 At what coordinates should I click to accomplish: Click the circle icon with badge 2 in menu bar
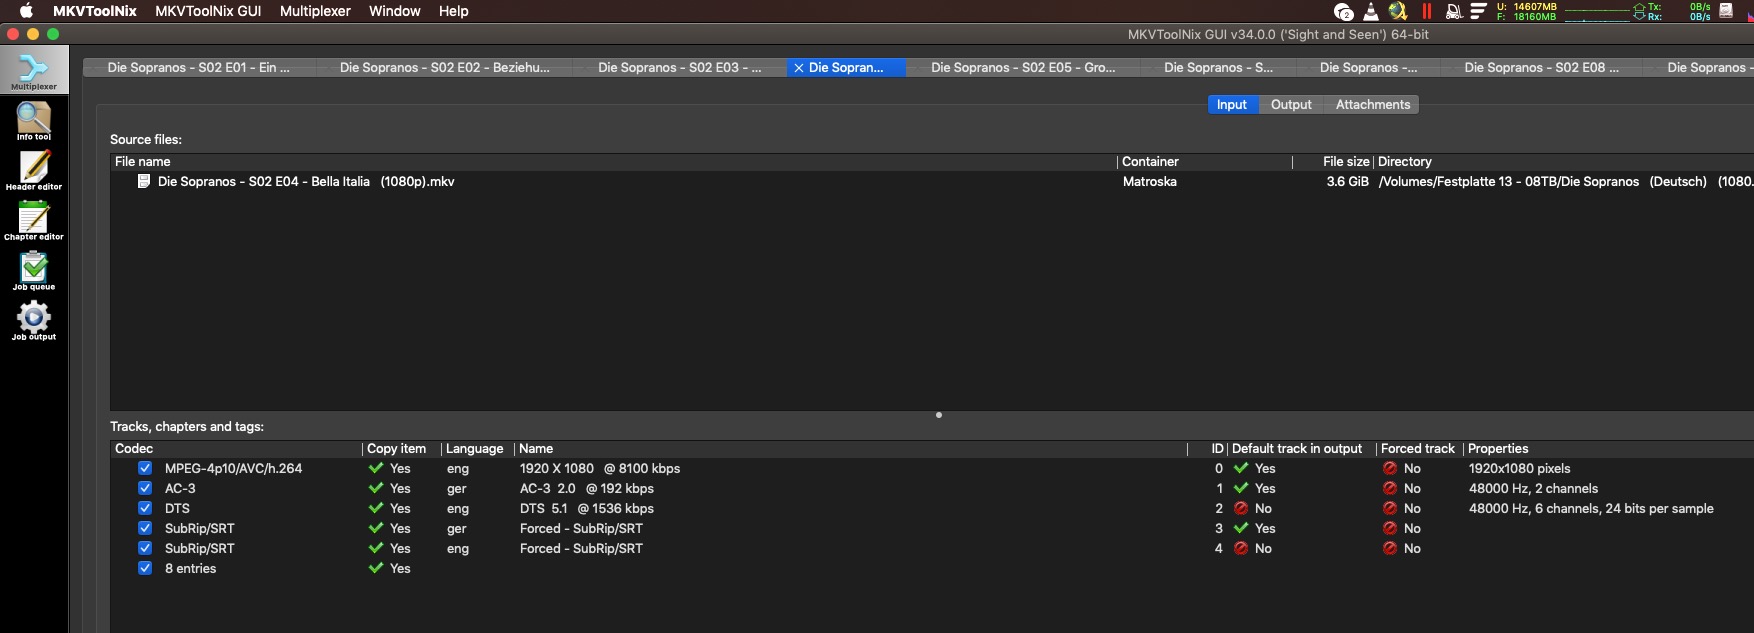pyautogui.click(x=1344, y=11)
